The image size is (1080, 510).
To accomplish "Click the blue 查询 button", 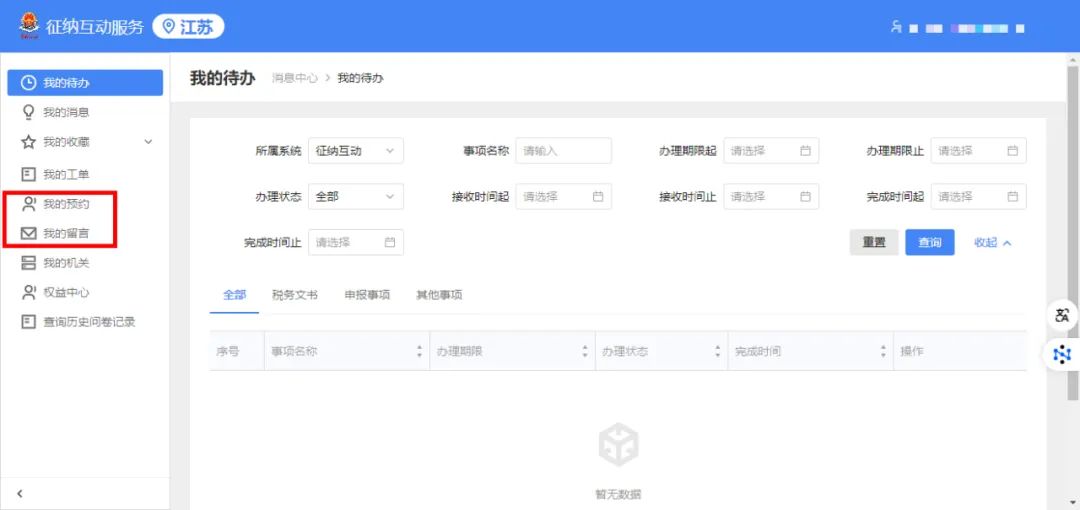I will coord(929,243).
